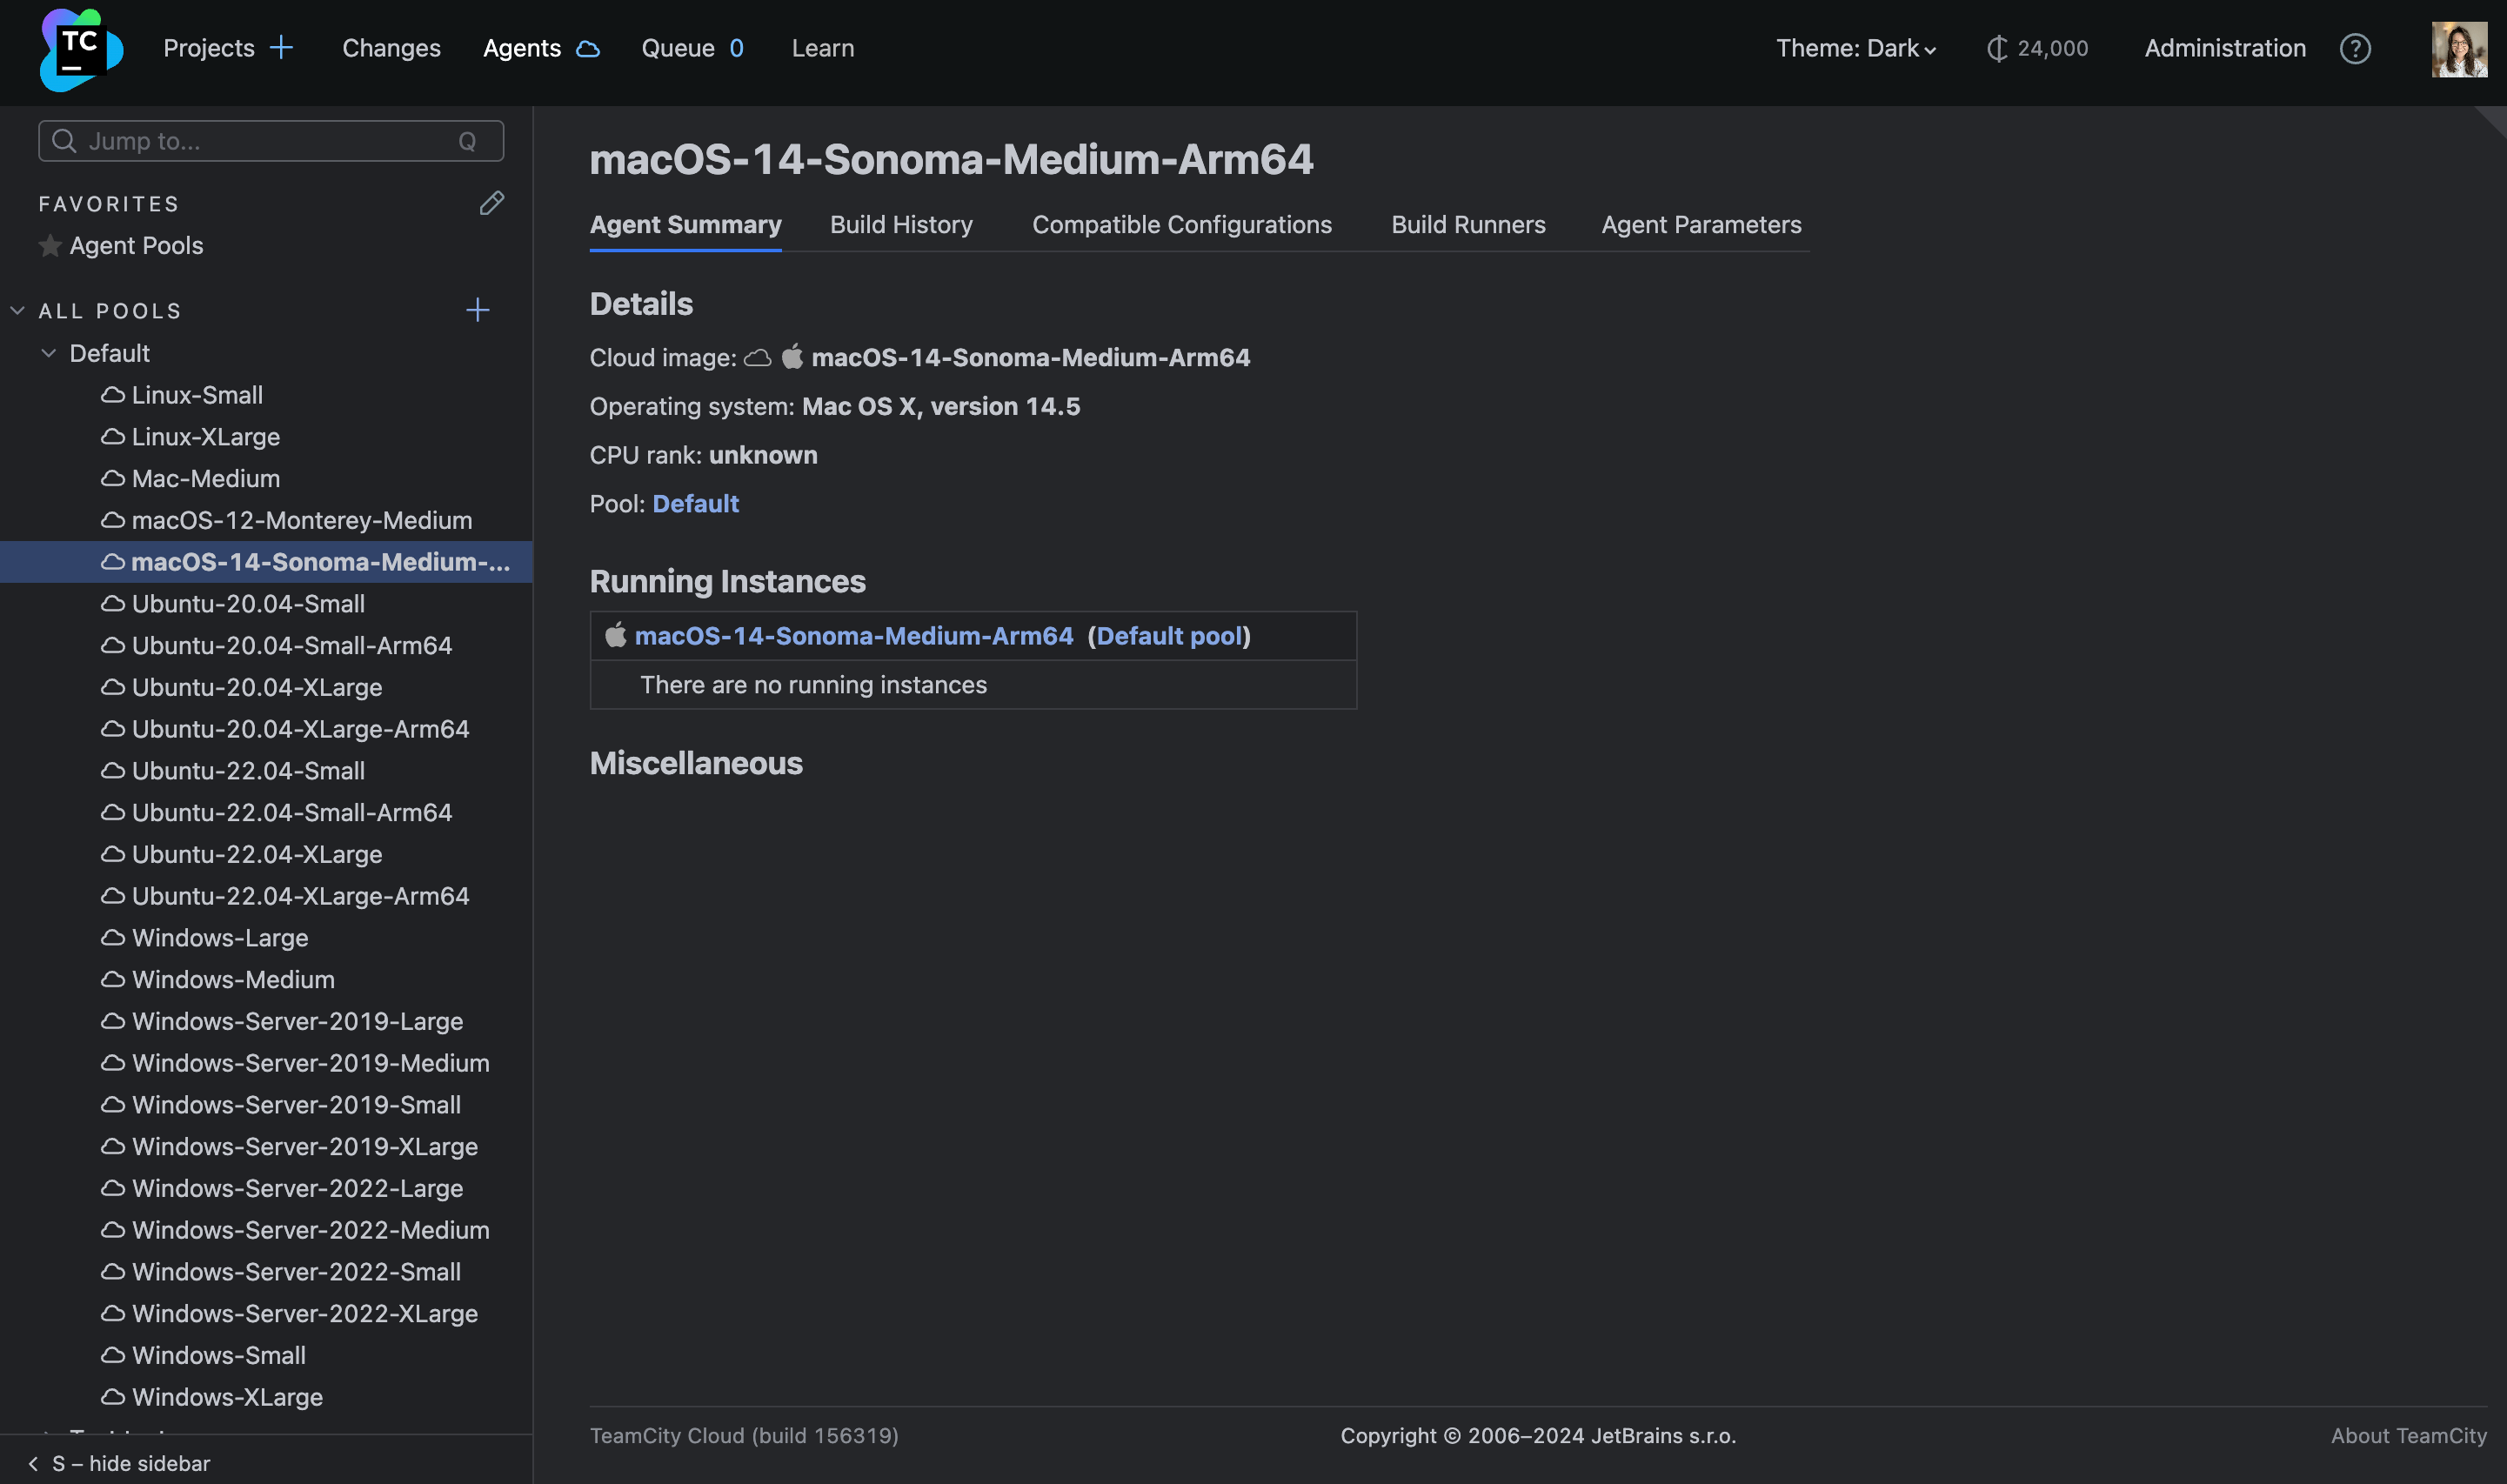Switch to the Build History tab

(901, 225)
